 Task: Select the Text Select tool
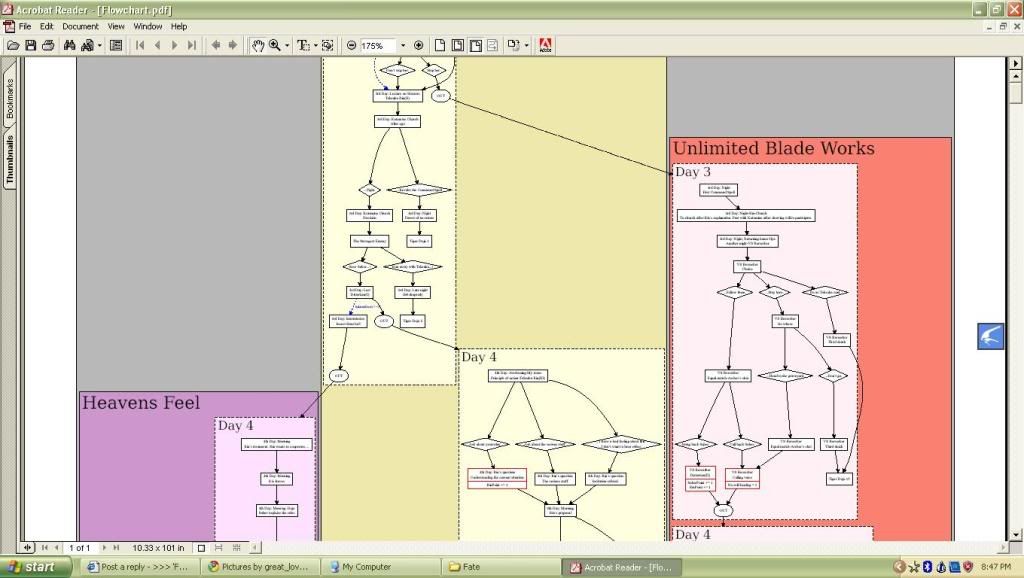click(x=303, y=45)
